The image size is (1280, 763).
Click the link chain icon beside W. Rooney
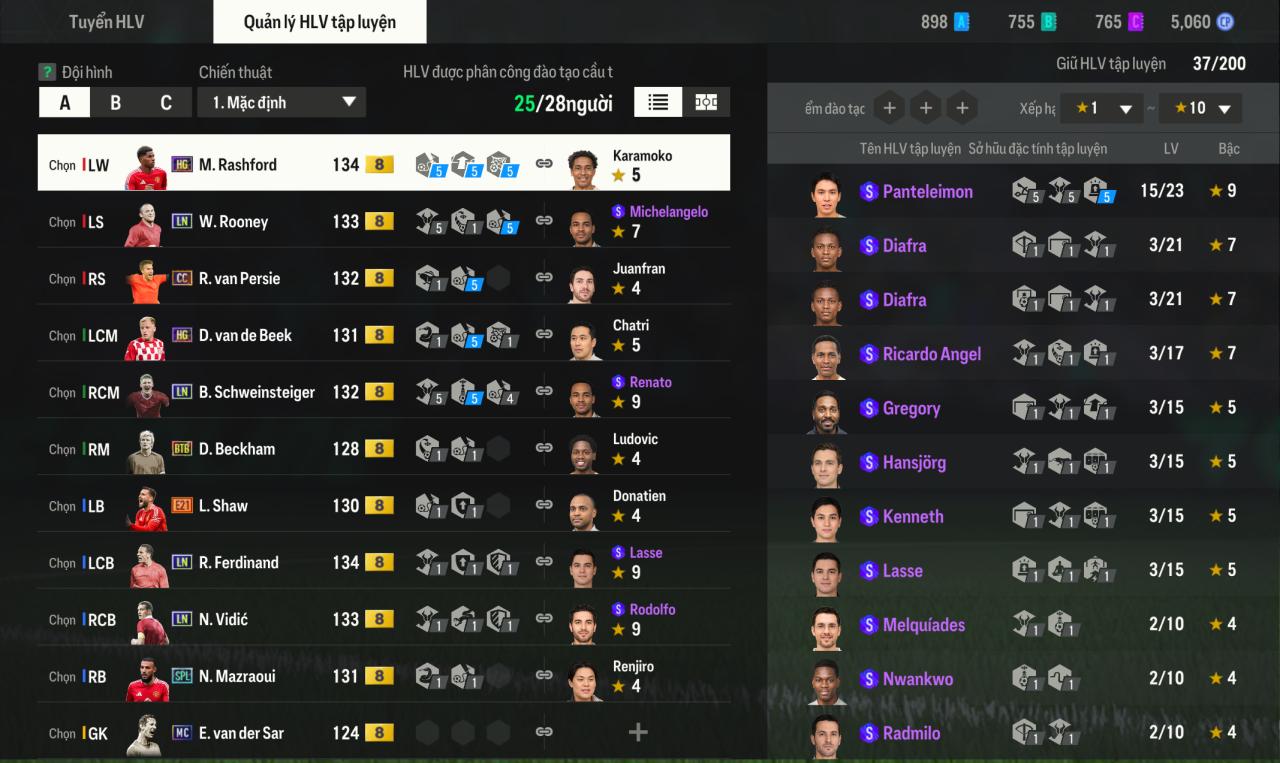click(544, 221)
